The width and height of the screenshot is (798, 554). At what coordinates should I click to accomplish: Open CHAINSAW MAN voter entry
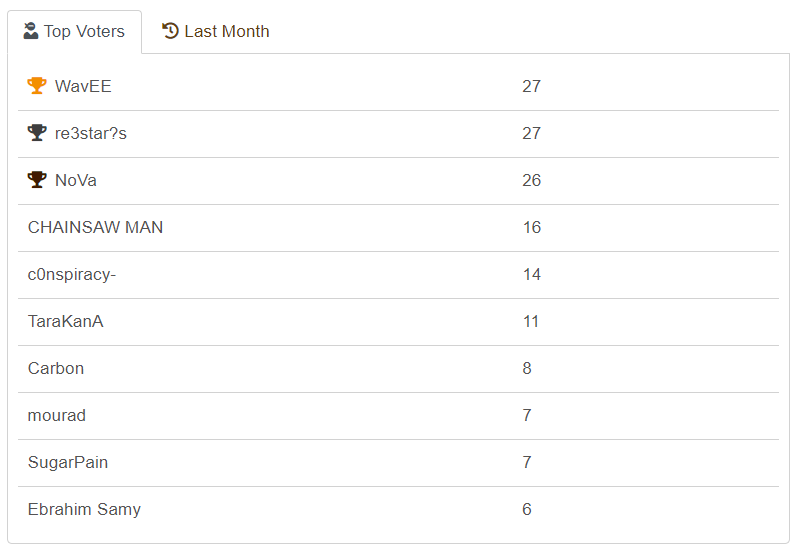point(95,227)
